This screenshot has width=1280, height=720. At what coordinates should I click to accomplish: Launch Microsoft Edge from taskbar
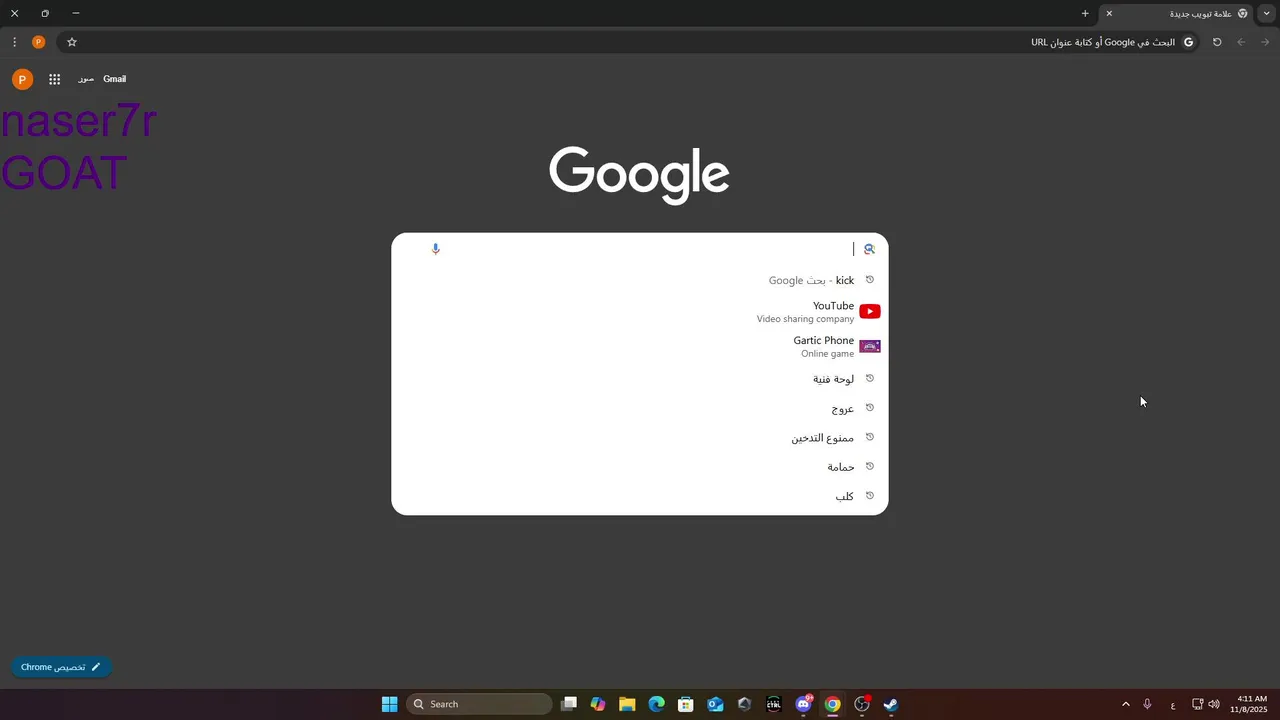(x=657, y=704)
